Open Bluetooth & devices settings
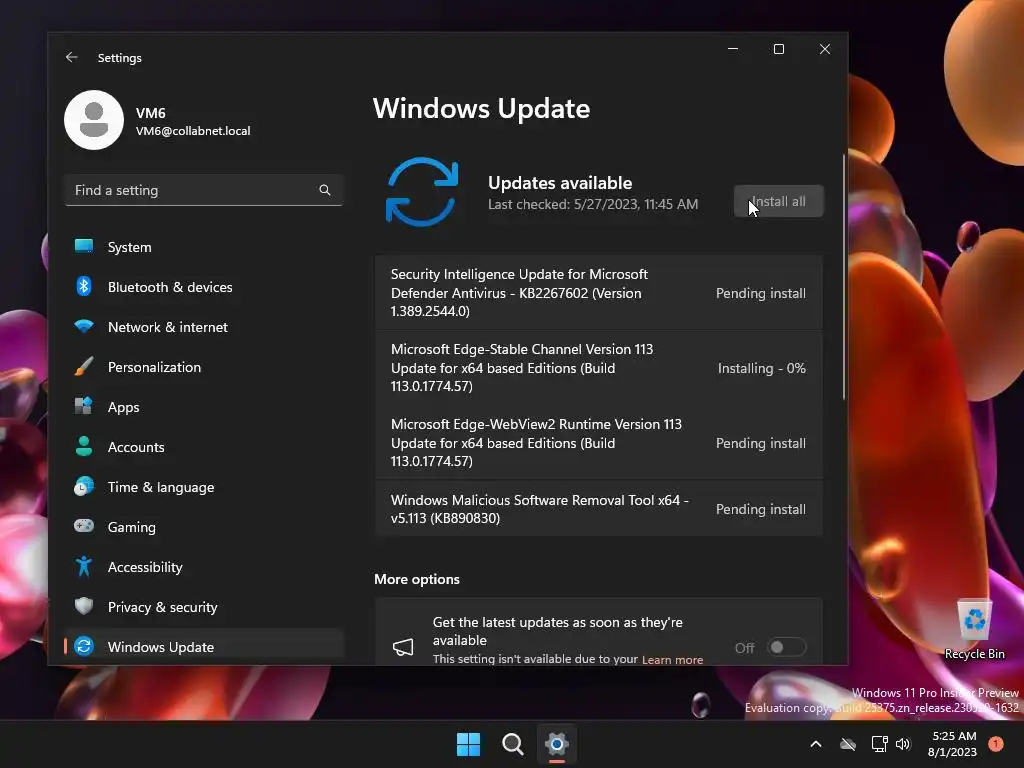1024x768 pixels. (204, 287)
